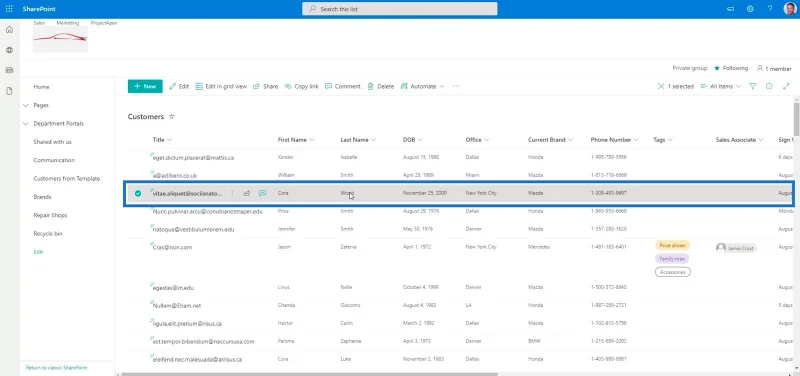
Task: Open the My sites globe icon
Action: pyautogui.click(x=9, y=50)
